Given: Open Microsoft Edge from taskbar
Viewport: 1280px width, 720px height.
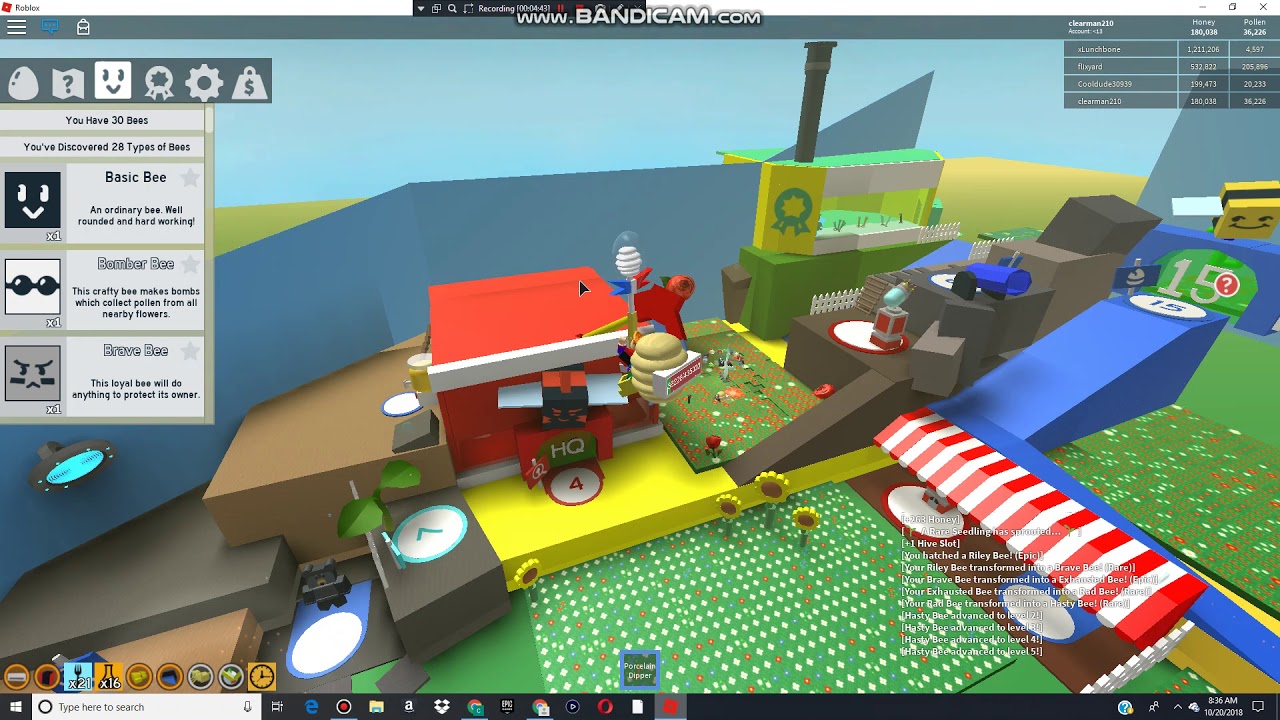Looking at the screenshot, I should 311,707.
